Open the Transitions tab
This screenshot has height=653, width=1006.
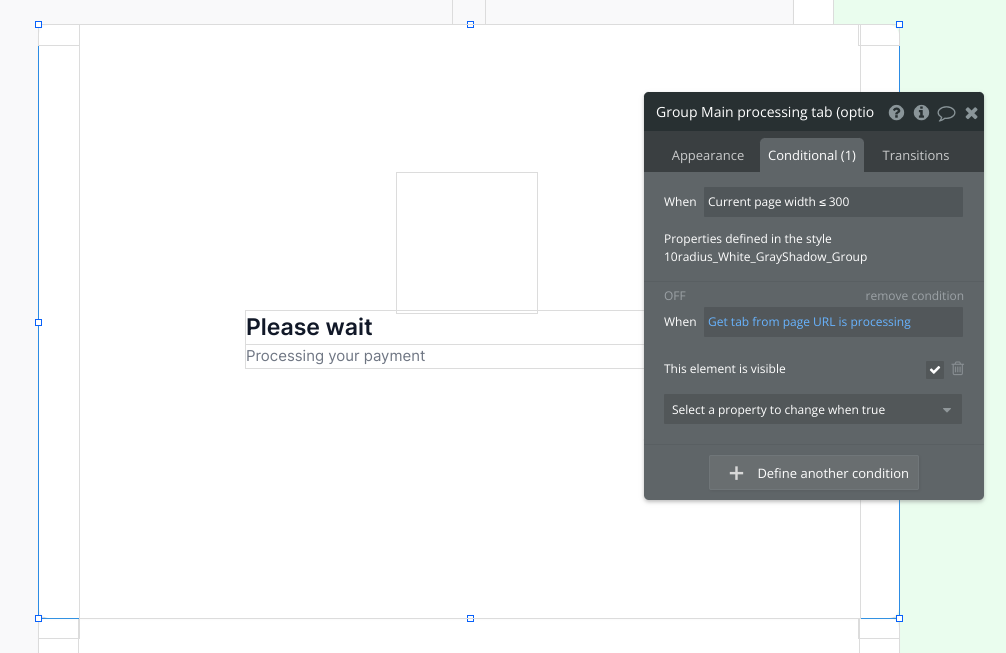(x=915, y=155)
